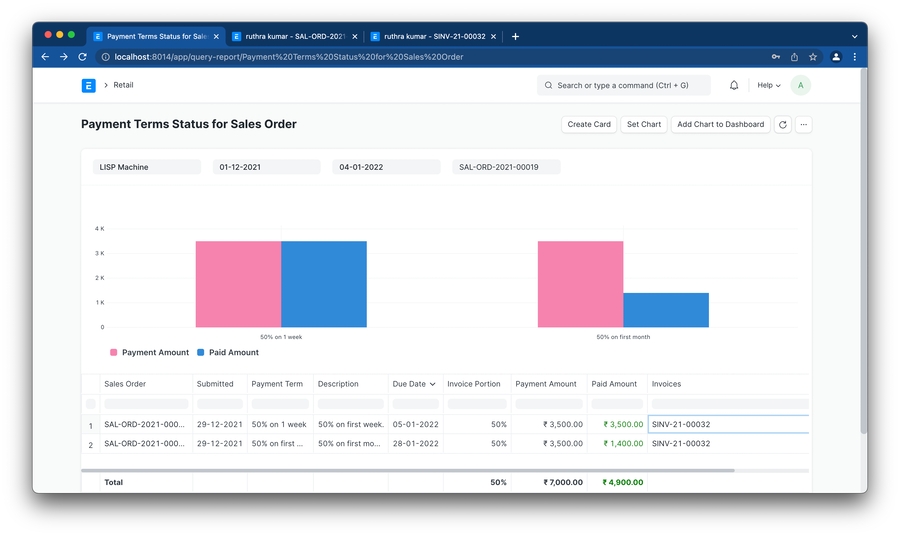Viewport: 900px width, 536px height.
Task: Focus the search command bar
Action: (624, 86)
